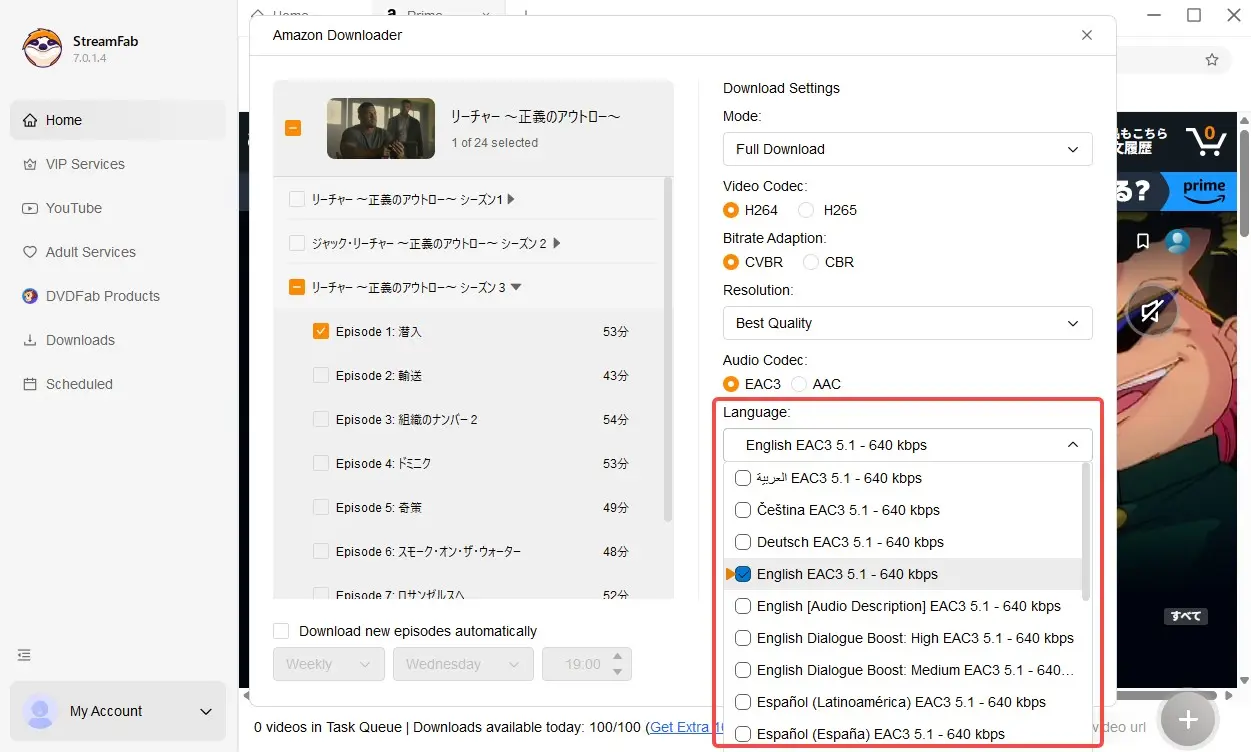Check Čeština EAC3 5.1 language option
Screen dimensions: 1251x752
tap(743, 510)
